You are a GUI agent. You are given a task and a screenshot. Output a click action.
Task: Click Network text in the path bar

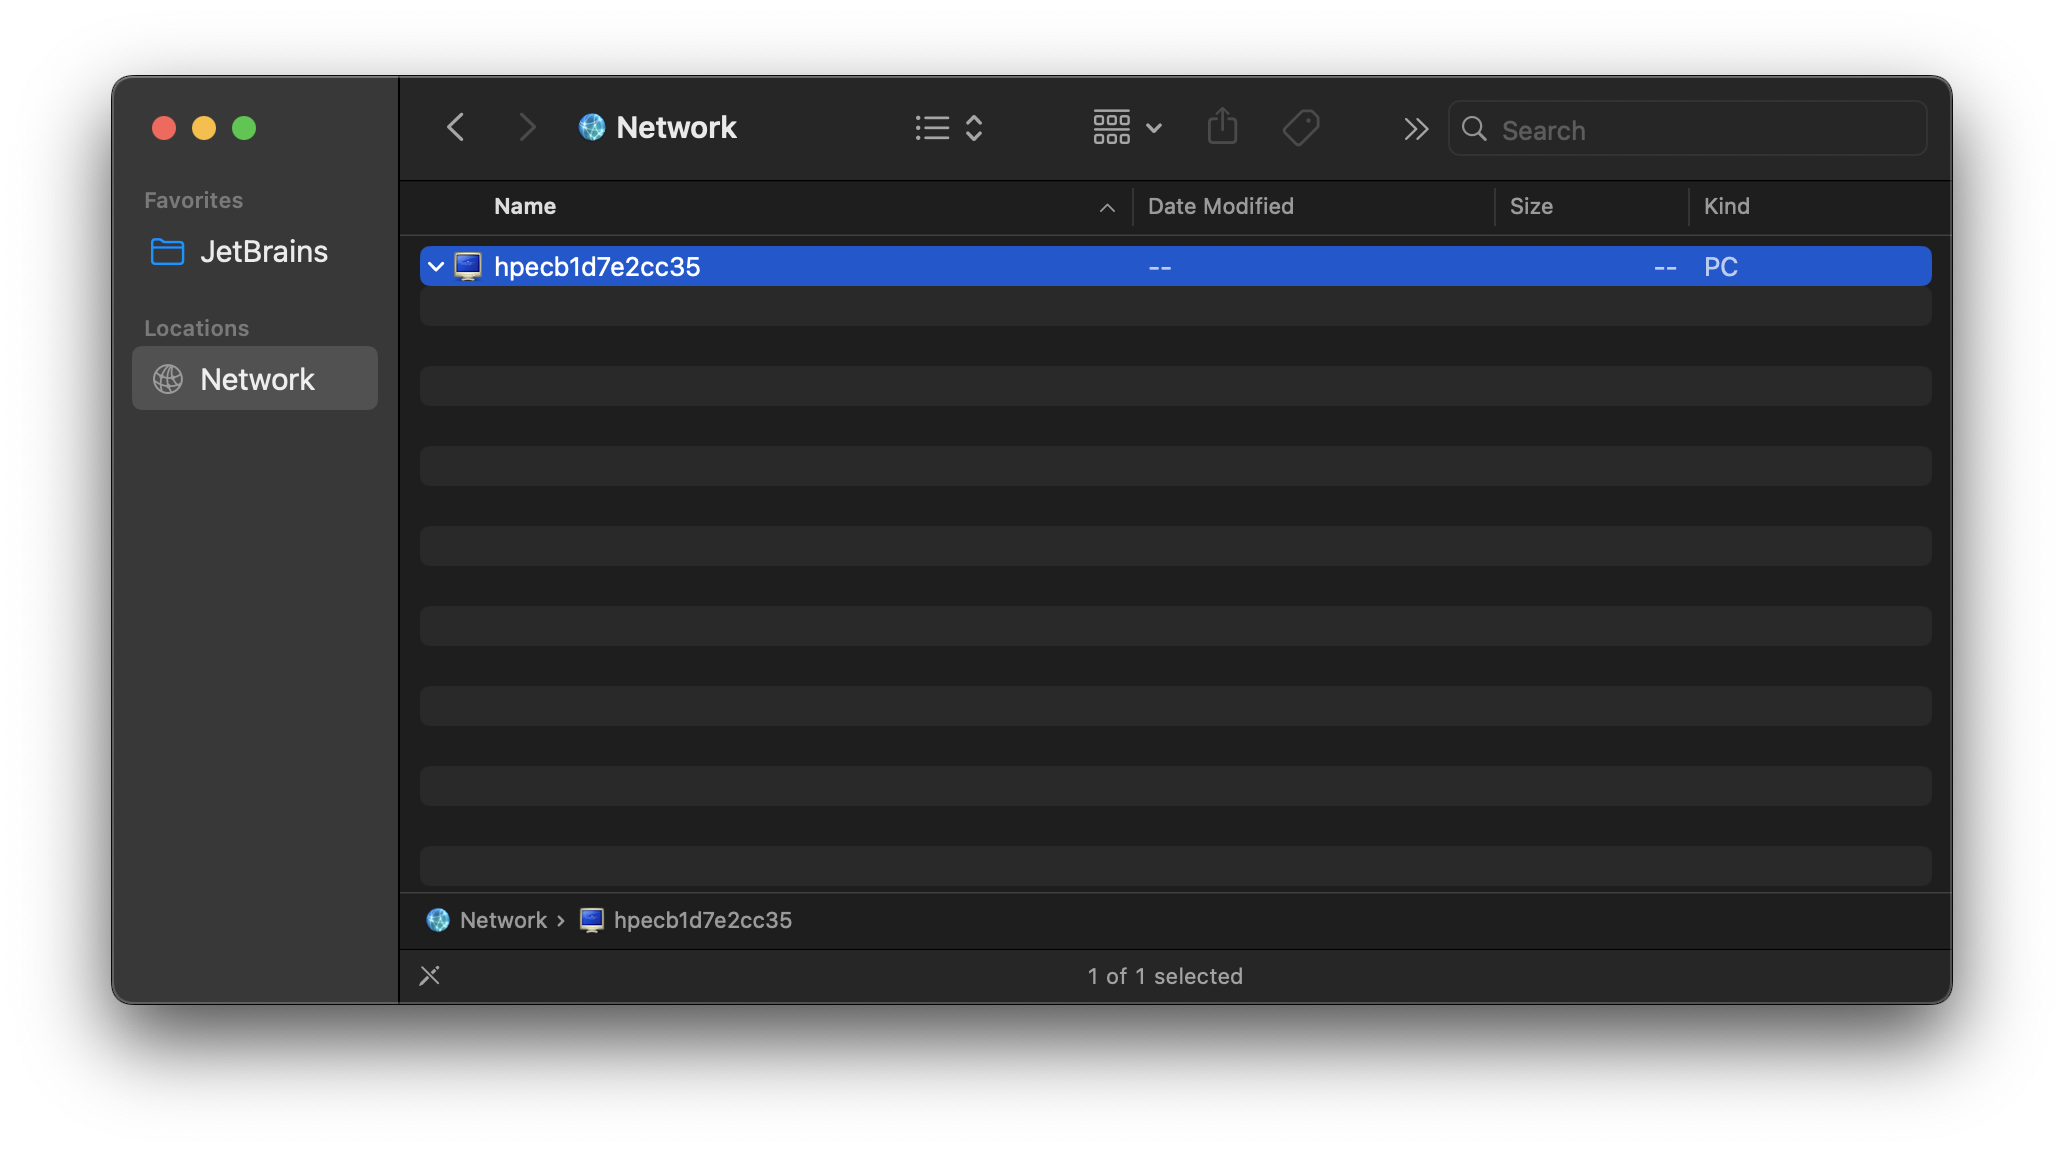tap(503, 920)
